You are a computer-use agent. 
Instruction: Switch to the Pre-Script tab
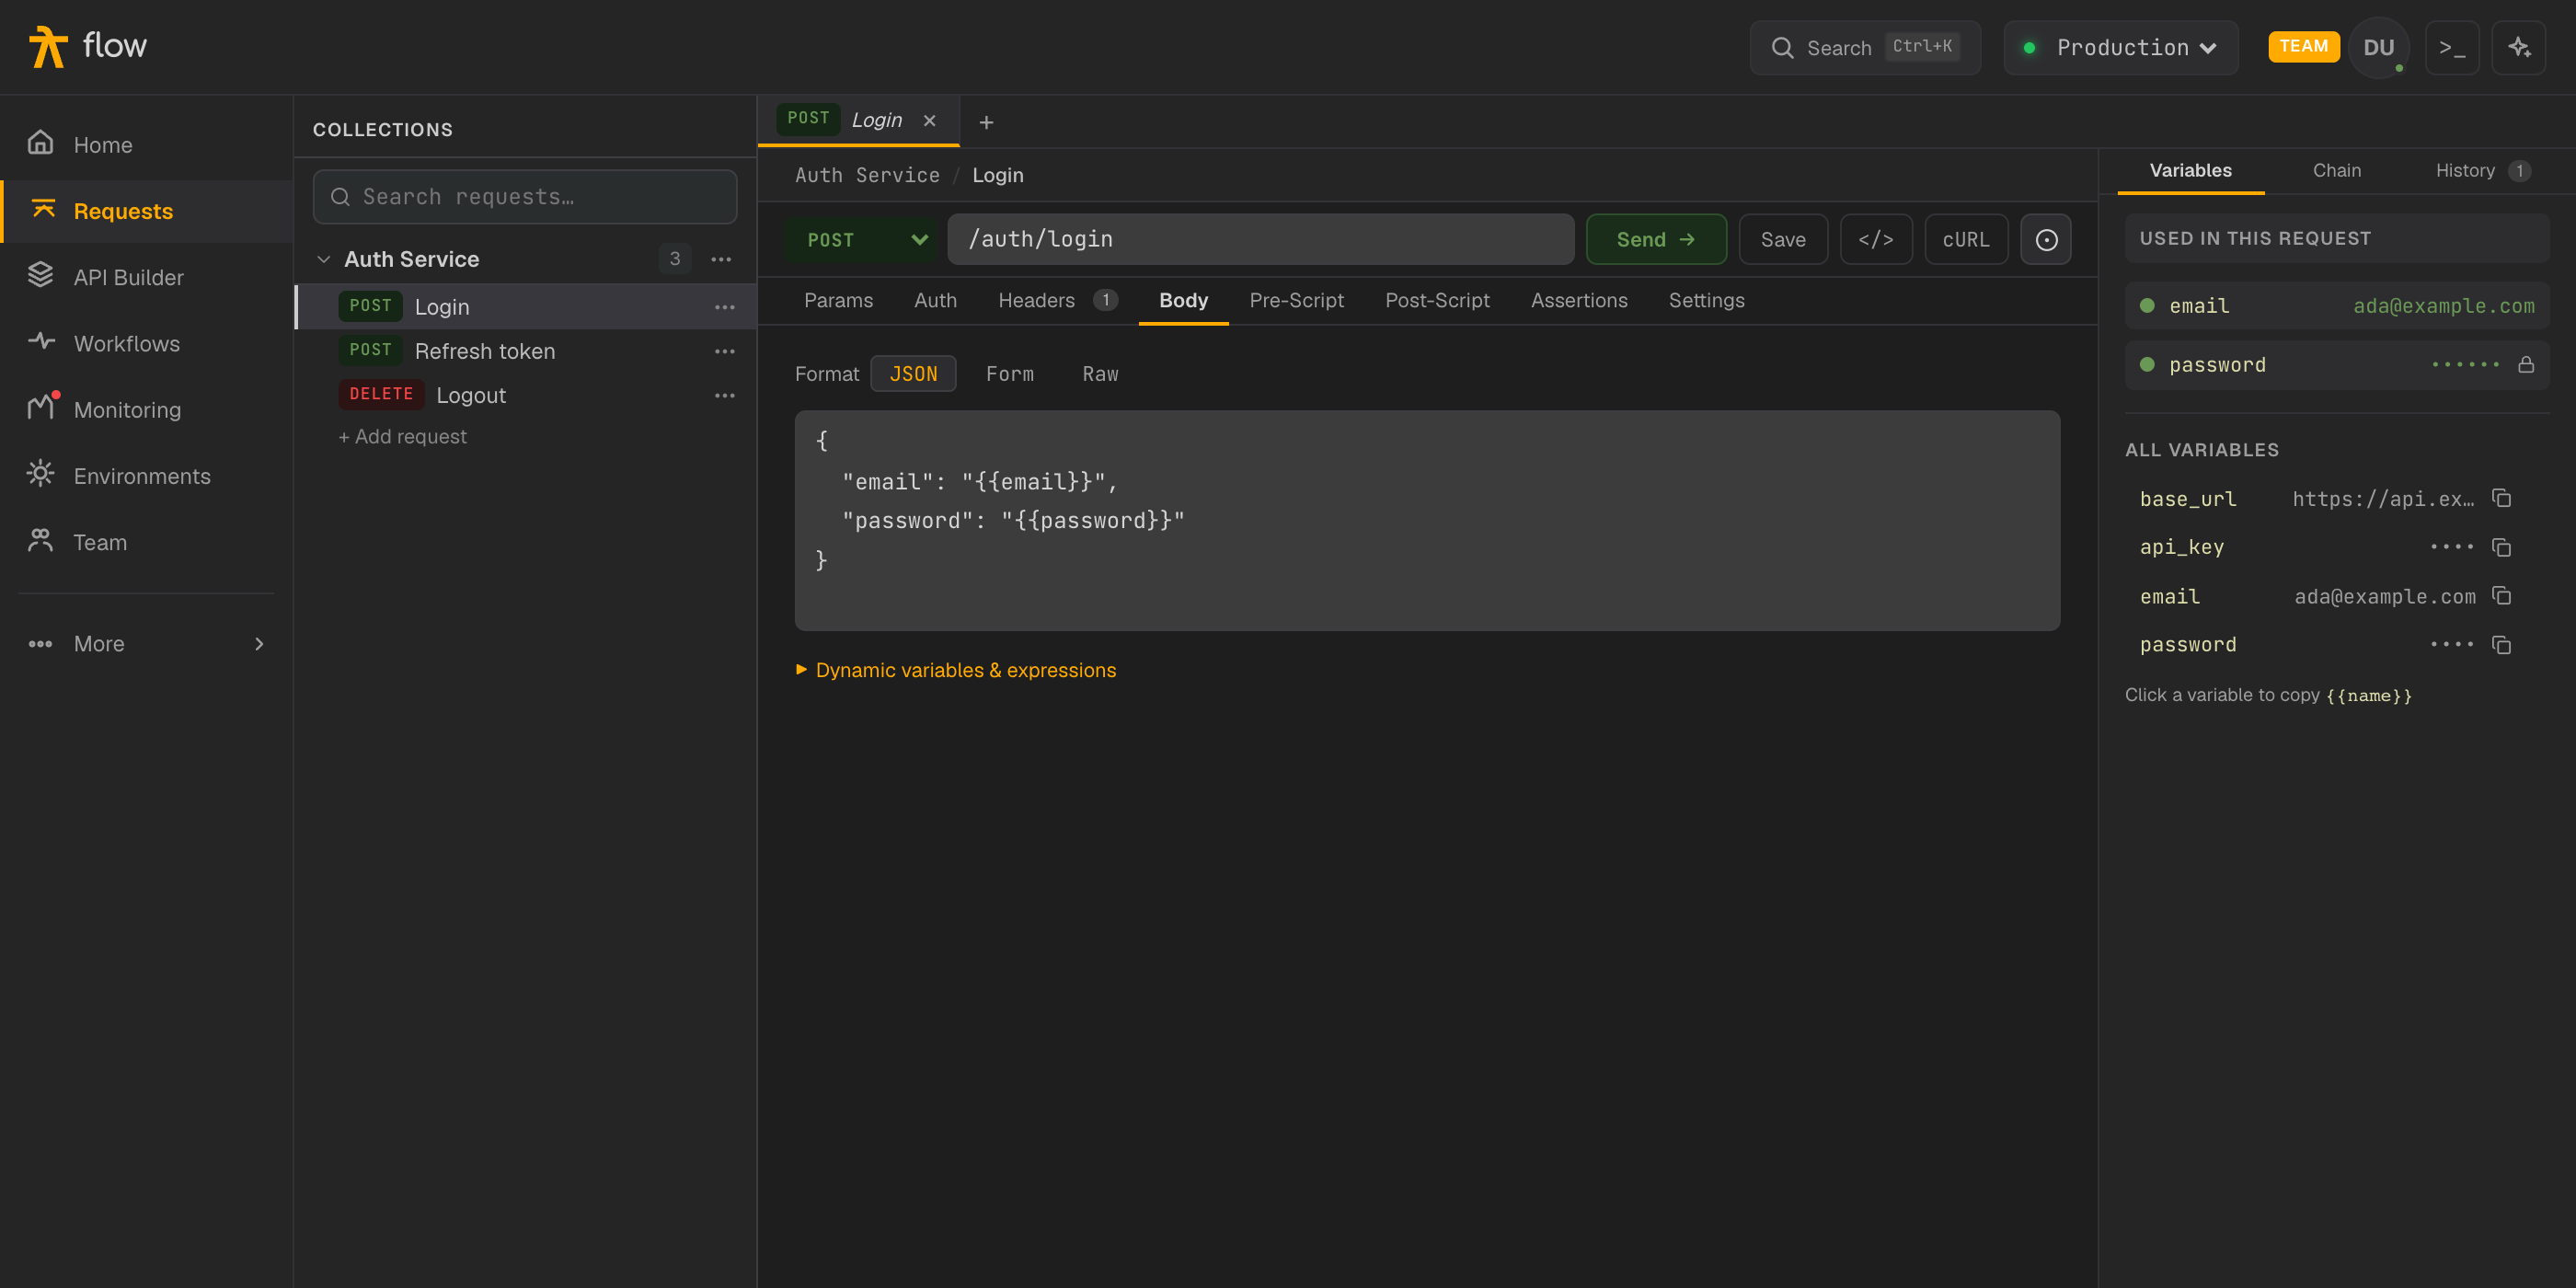[x=1296, y=301]
